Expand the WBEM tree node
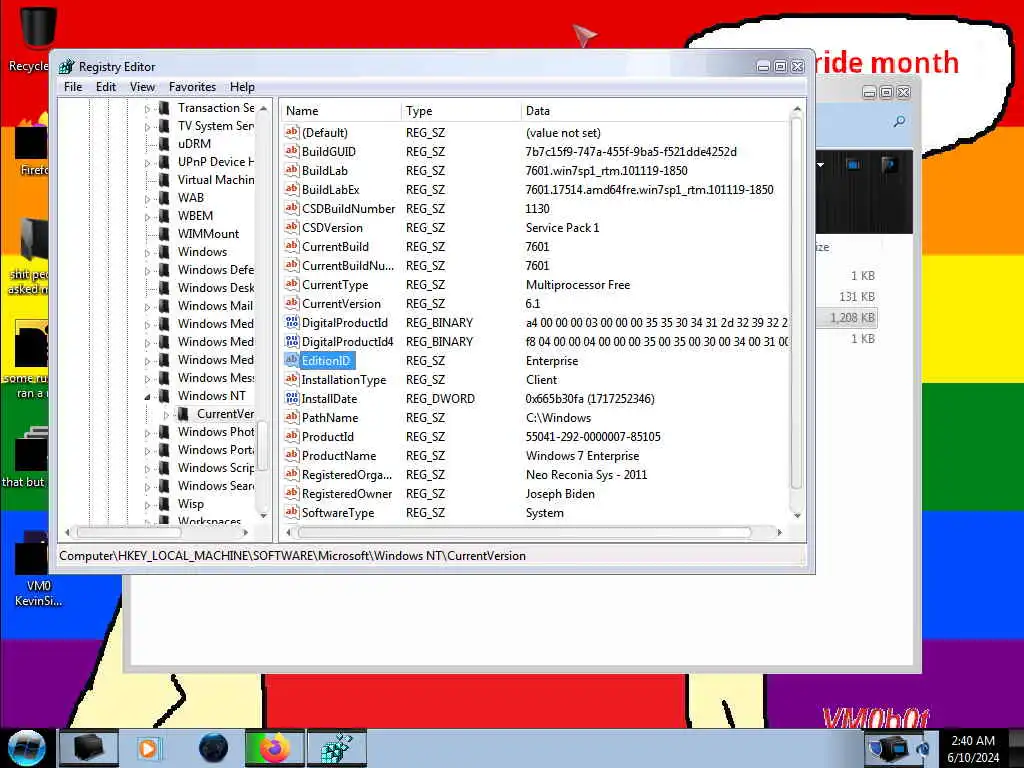The width and height of the screenshot is (1024, 768). [147, 216]
